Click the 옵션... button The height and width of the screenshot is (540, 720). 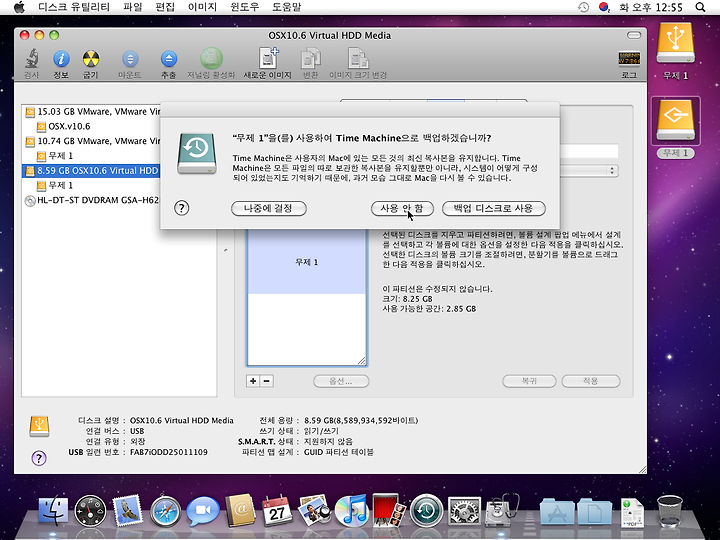(341, 381)
